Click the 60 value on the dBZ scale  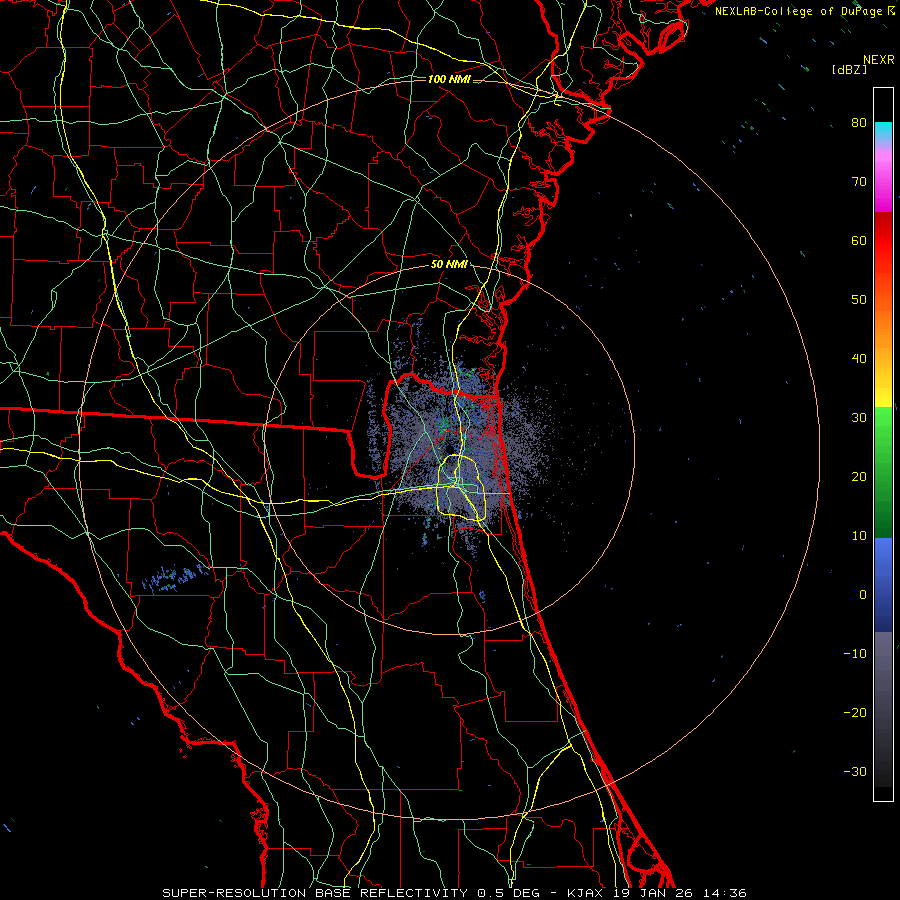[x=859, y=240]
